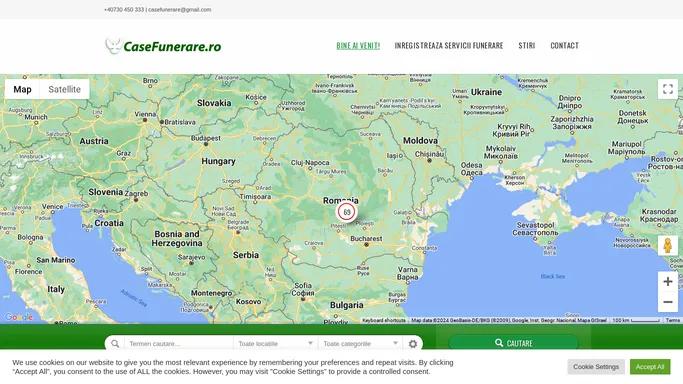Click the Google logo on map
Image resolution: width=683 pixels, height=384 pixels.
tap(19, 317)
